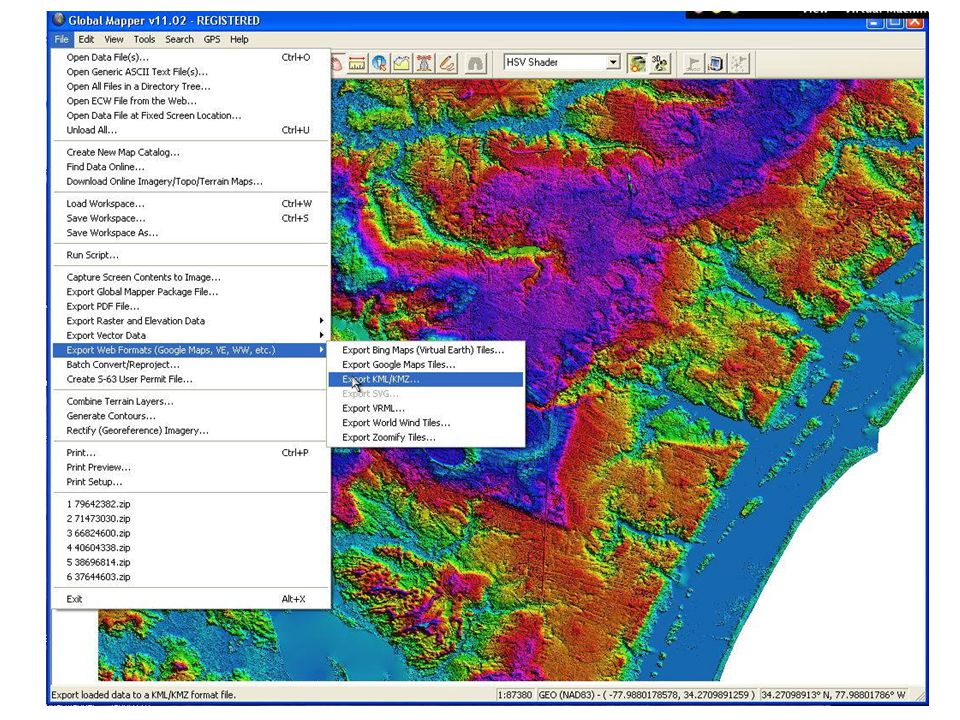Click the greyed GPS flag icon
The width and height of the screenshot is (960, 720).
tap(693, 62)
